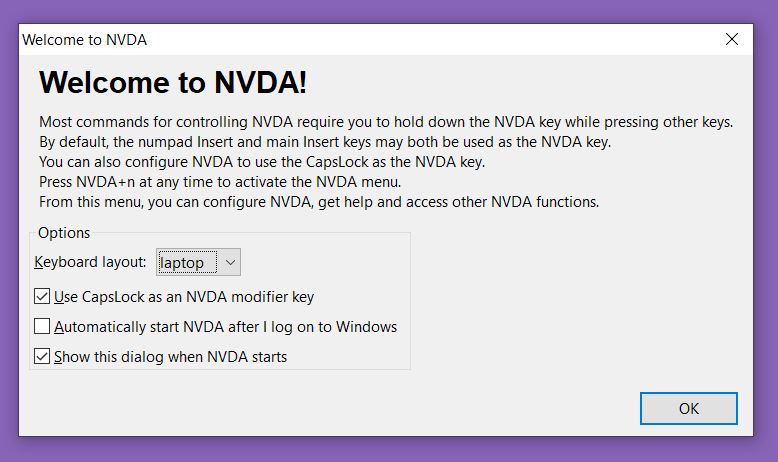Viewport: 778px width, 462px height.
Task: Click the 'Options' group heading
Action: 64,233
